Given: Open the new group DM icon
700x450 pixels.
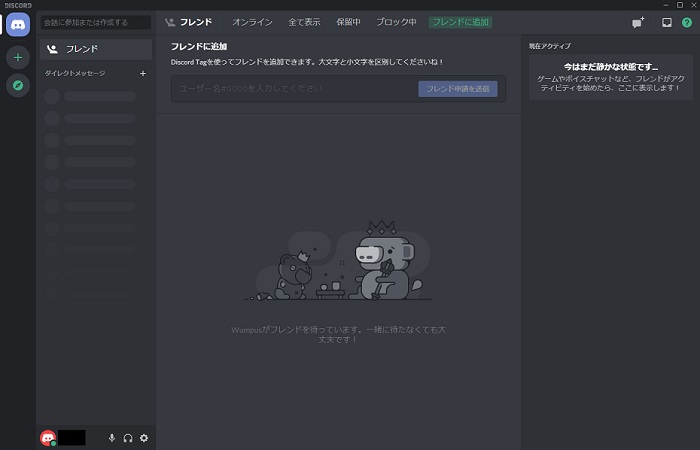Looking at the screenshot, I should click(x=638, y=22).
